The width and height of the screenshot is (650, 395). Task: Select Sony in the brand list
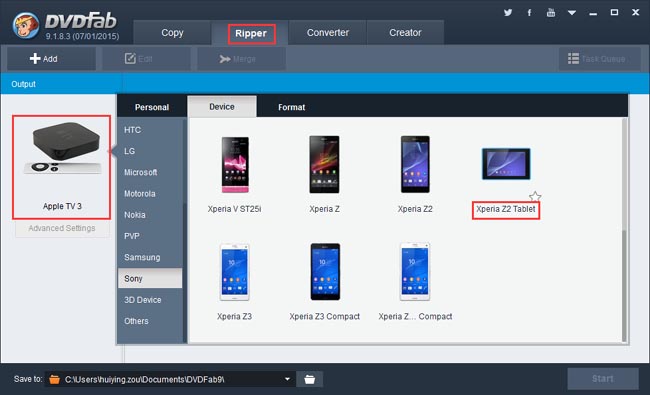[x=150, y=278]
